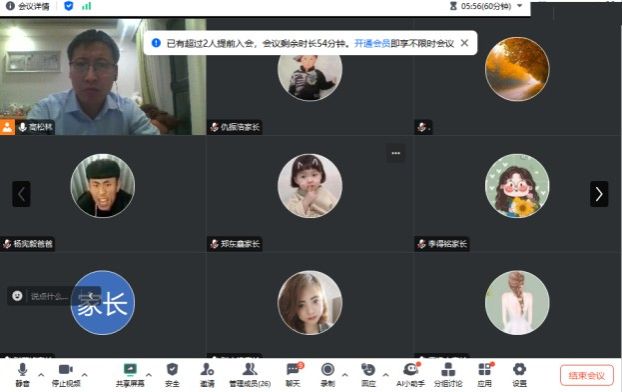Start recording with the Record icon
The width and height of the screenshot is (622, 392).
click(x=328, y=375)
